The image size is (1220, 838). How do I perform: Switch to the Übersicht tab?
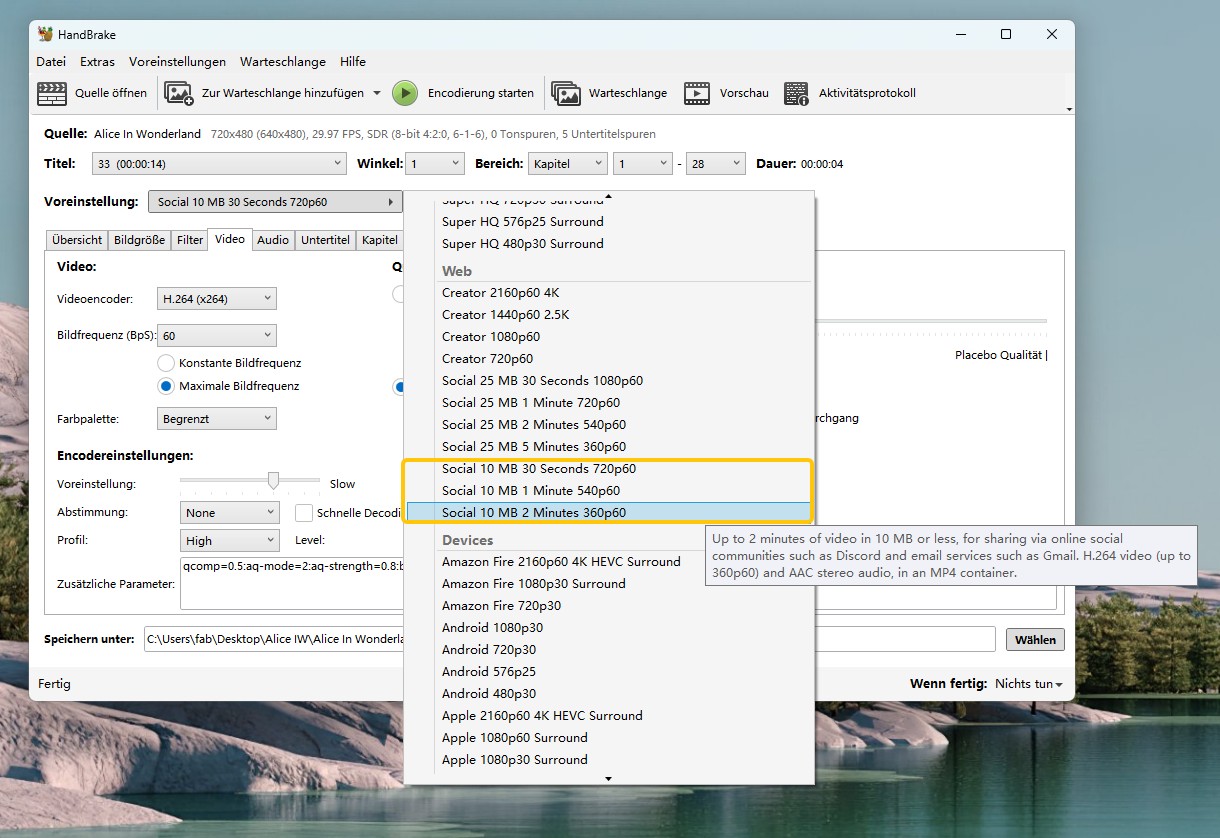(77, 240)
